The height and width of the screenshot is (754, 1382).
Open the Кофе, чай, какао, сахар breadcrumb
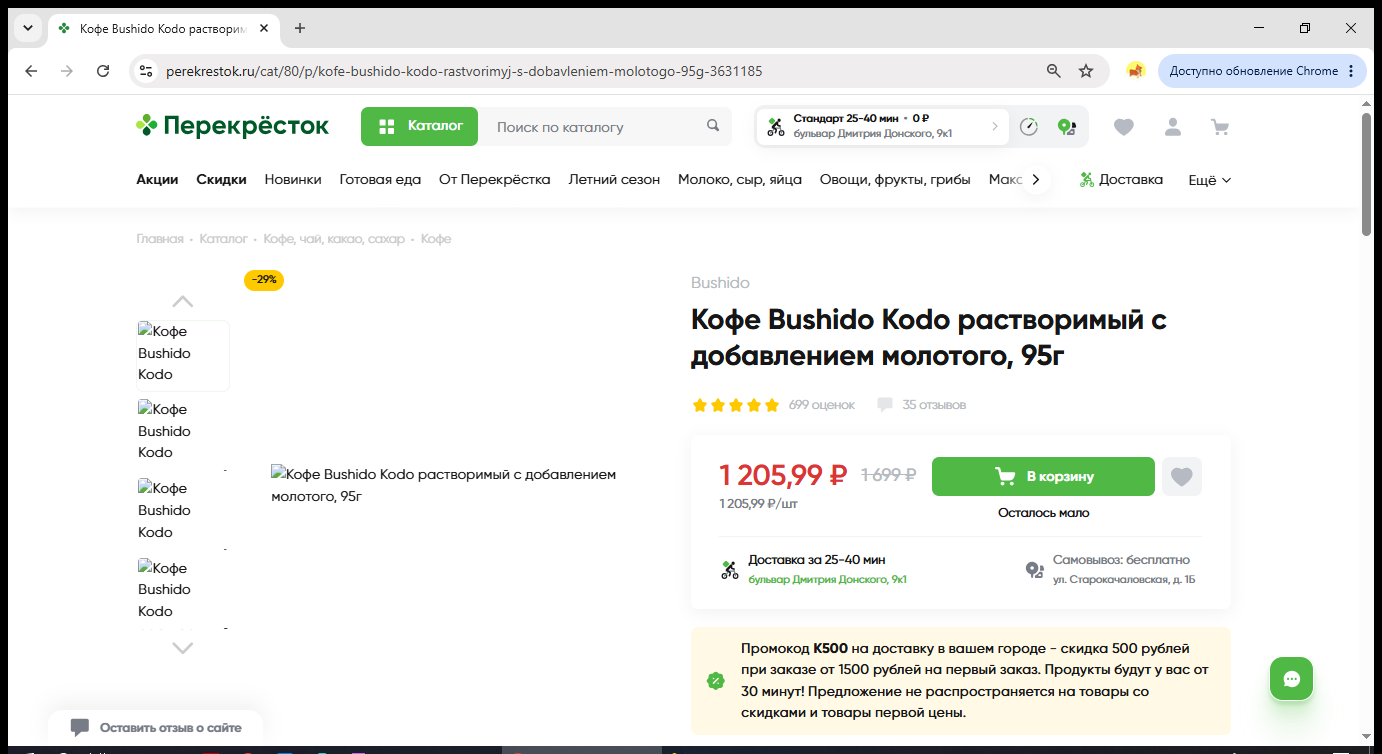(334, 239)
